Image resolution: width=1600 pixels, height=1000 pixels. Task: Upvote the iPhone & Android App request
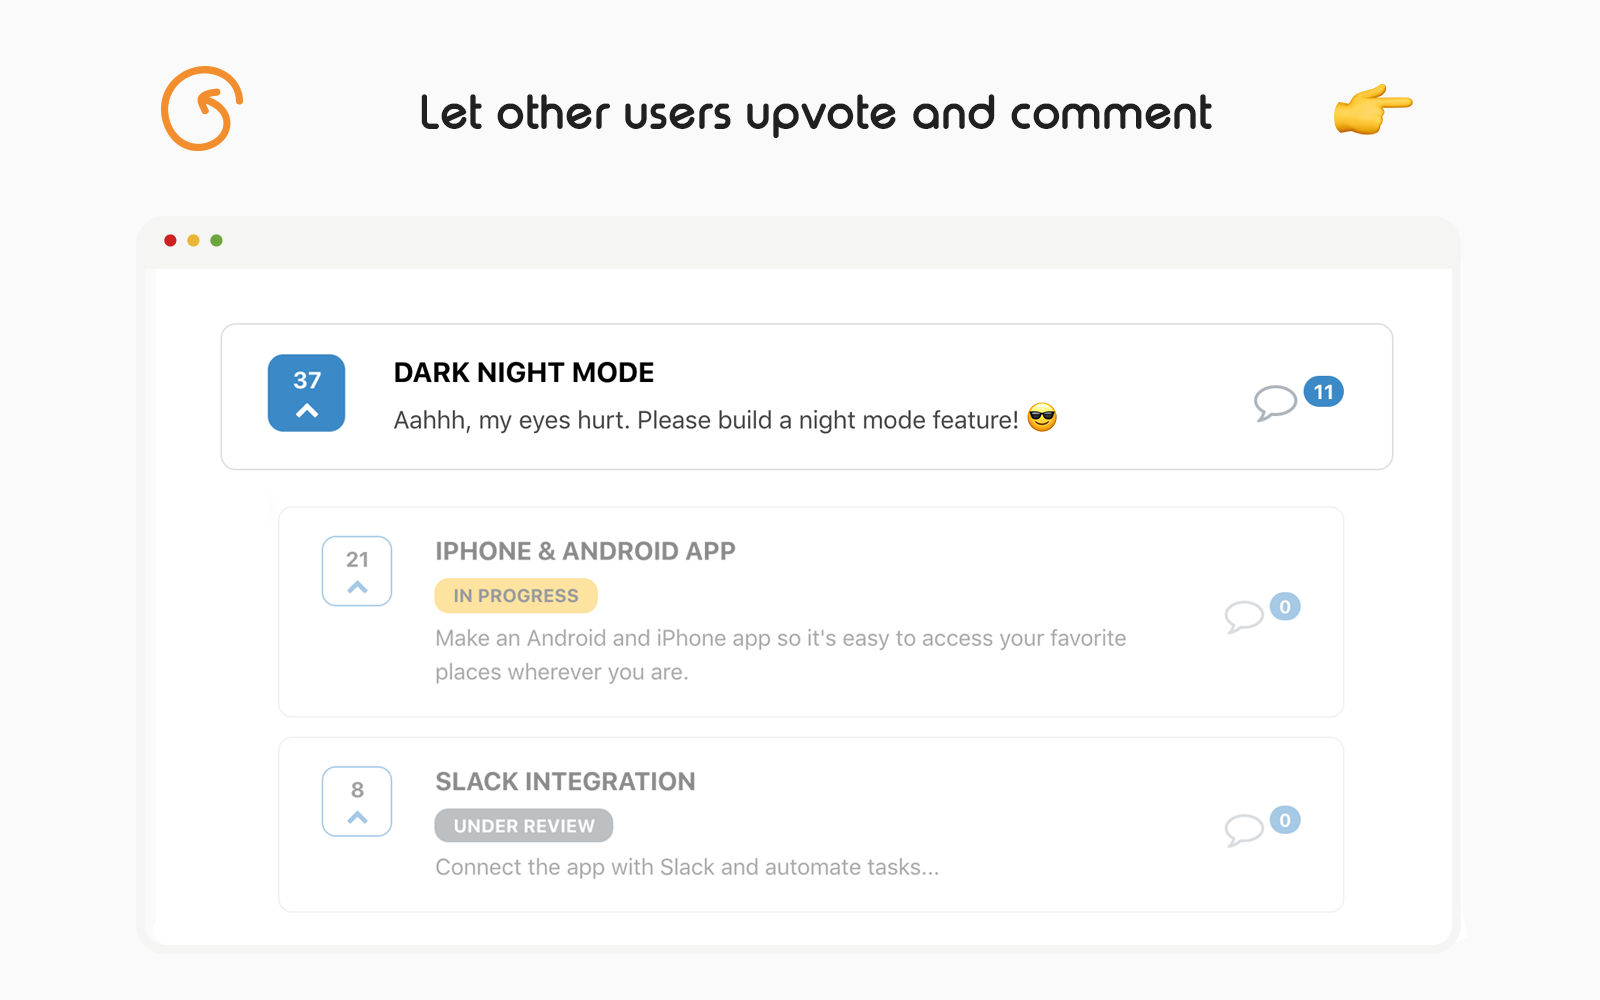pyautogui.click(x=357, y=571)
